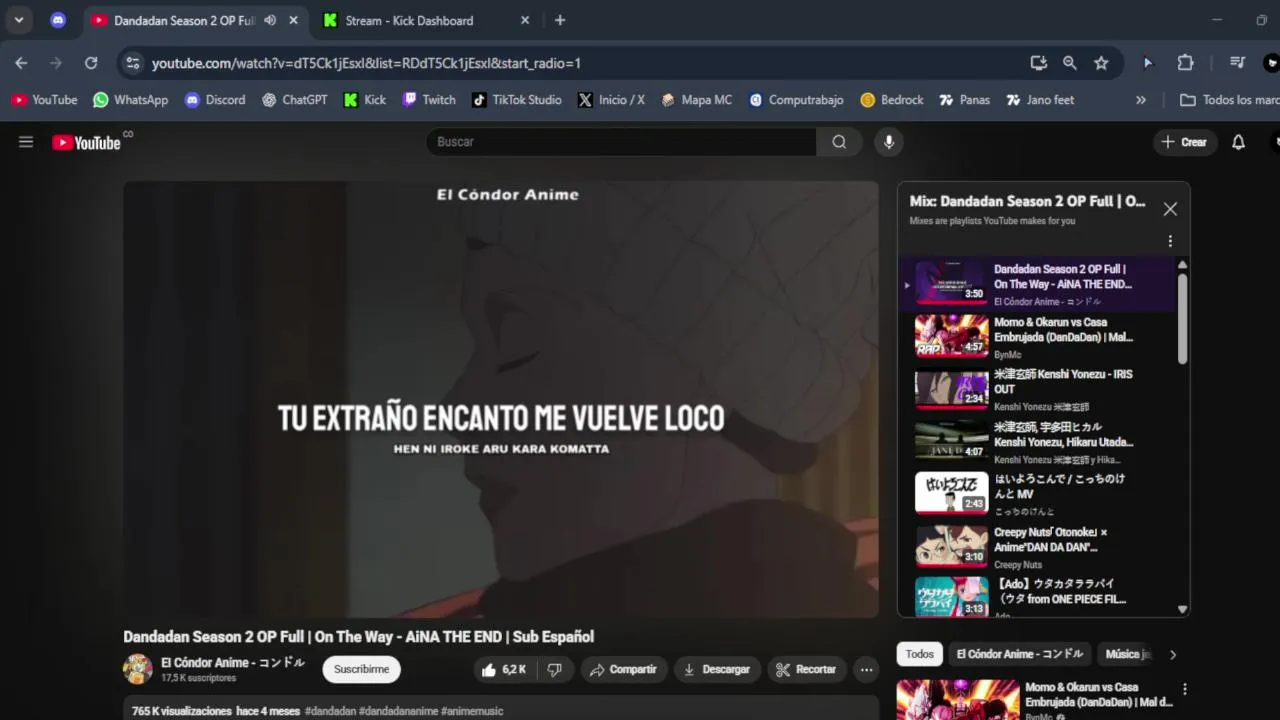Open site information icon in address bar
Image resolution: width=1280 pixels, height=720 pixels.
tap(132, 63)
